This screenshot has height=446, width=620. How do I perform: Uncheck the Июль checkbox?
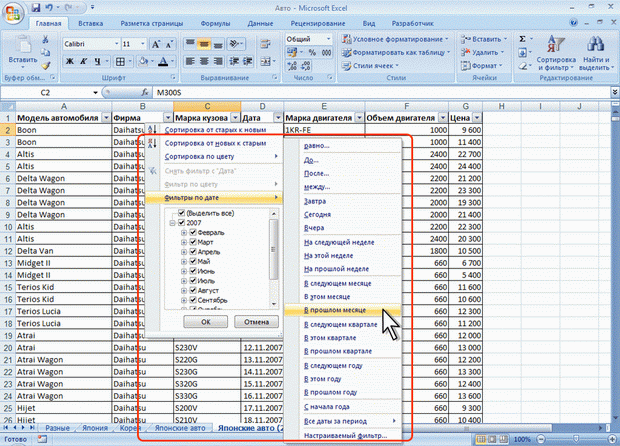coord(193,281)
